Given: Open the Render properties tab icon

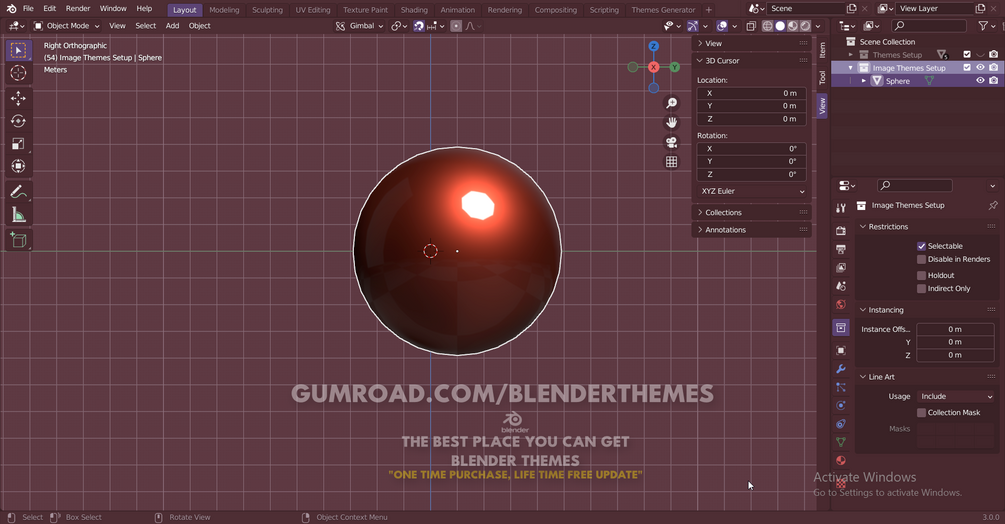Looking at the screenshot, I should (841, 231).
